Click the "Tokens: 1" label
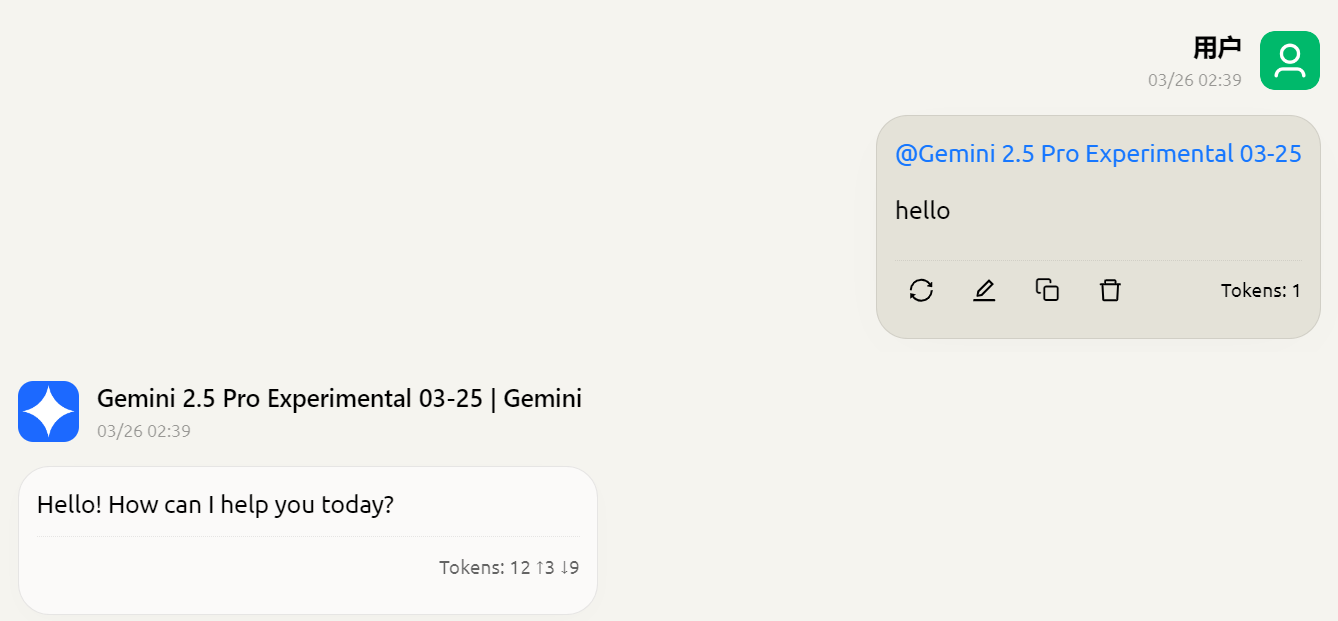 [1260, 291]
